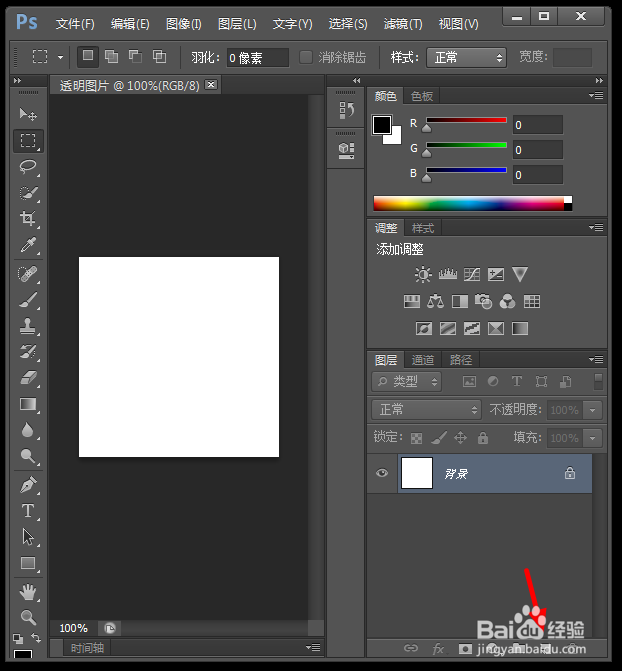This screenshot has width=622, height=671.
Task: Add a Curves adjustment
Action: click(x=472, y=274)
